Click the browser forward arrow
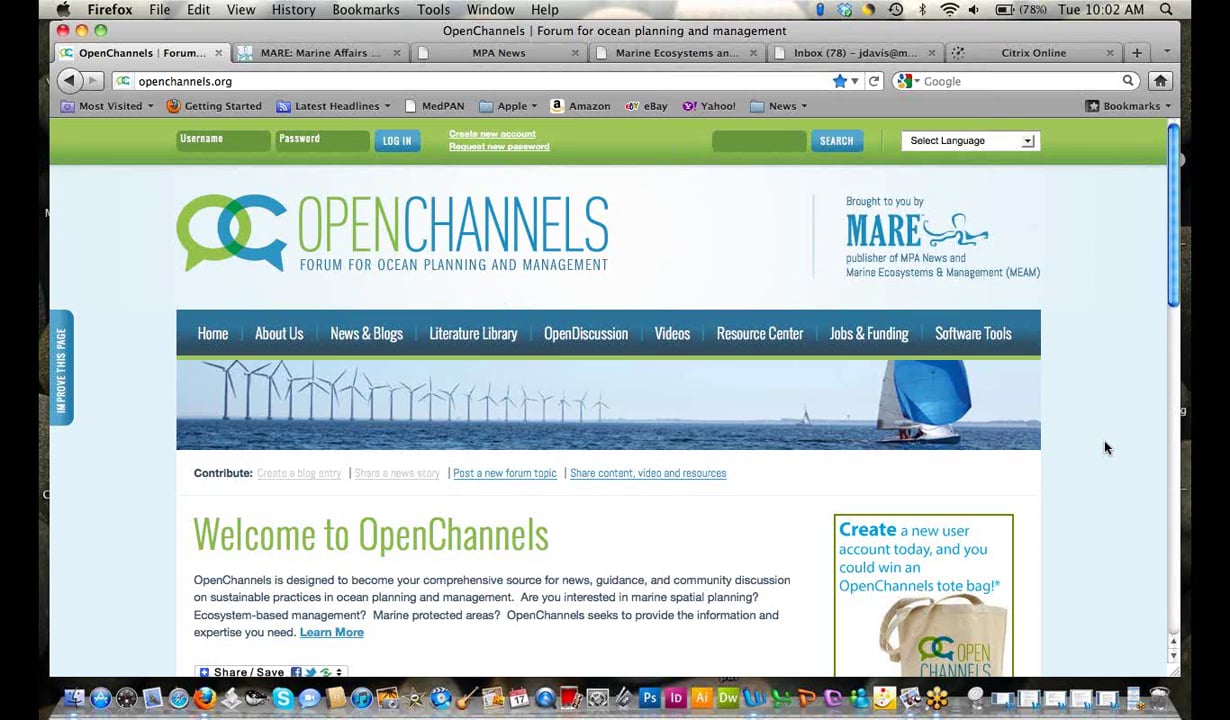The height and width of the screenshot is (720, 1230). [x=93, y=81]
